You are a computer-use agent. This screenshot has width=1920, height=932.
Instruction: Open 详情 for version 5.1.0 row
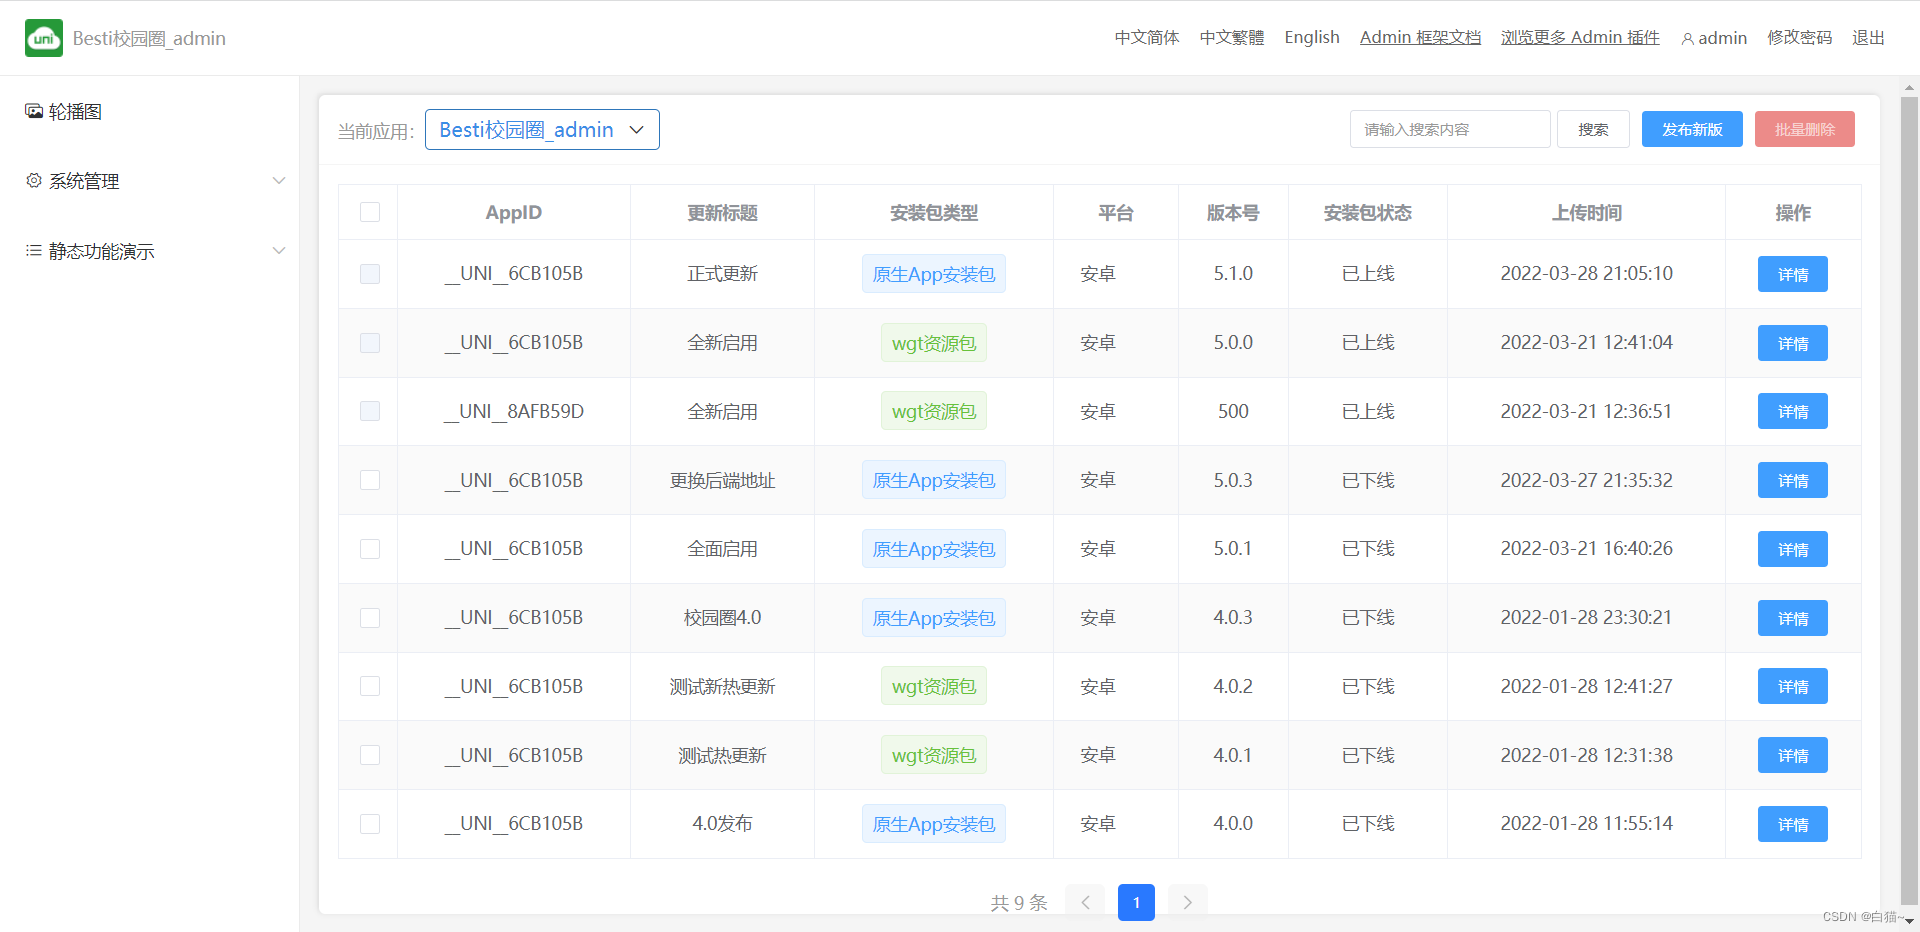1793,274
